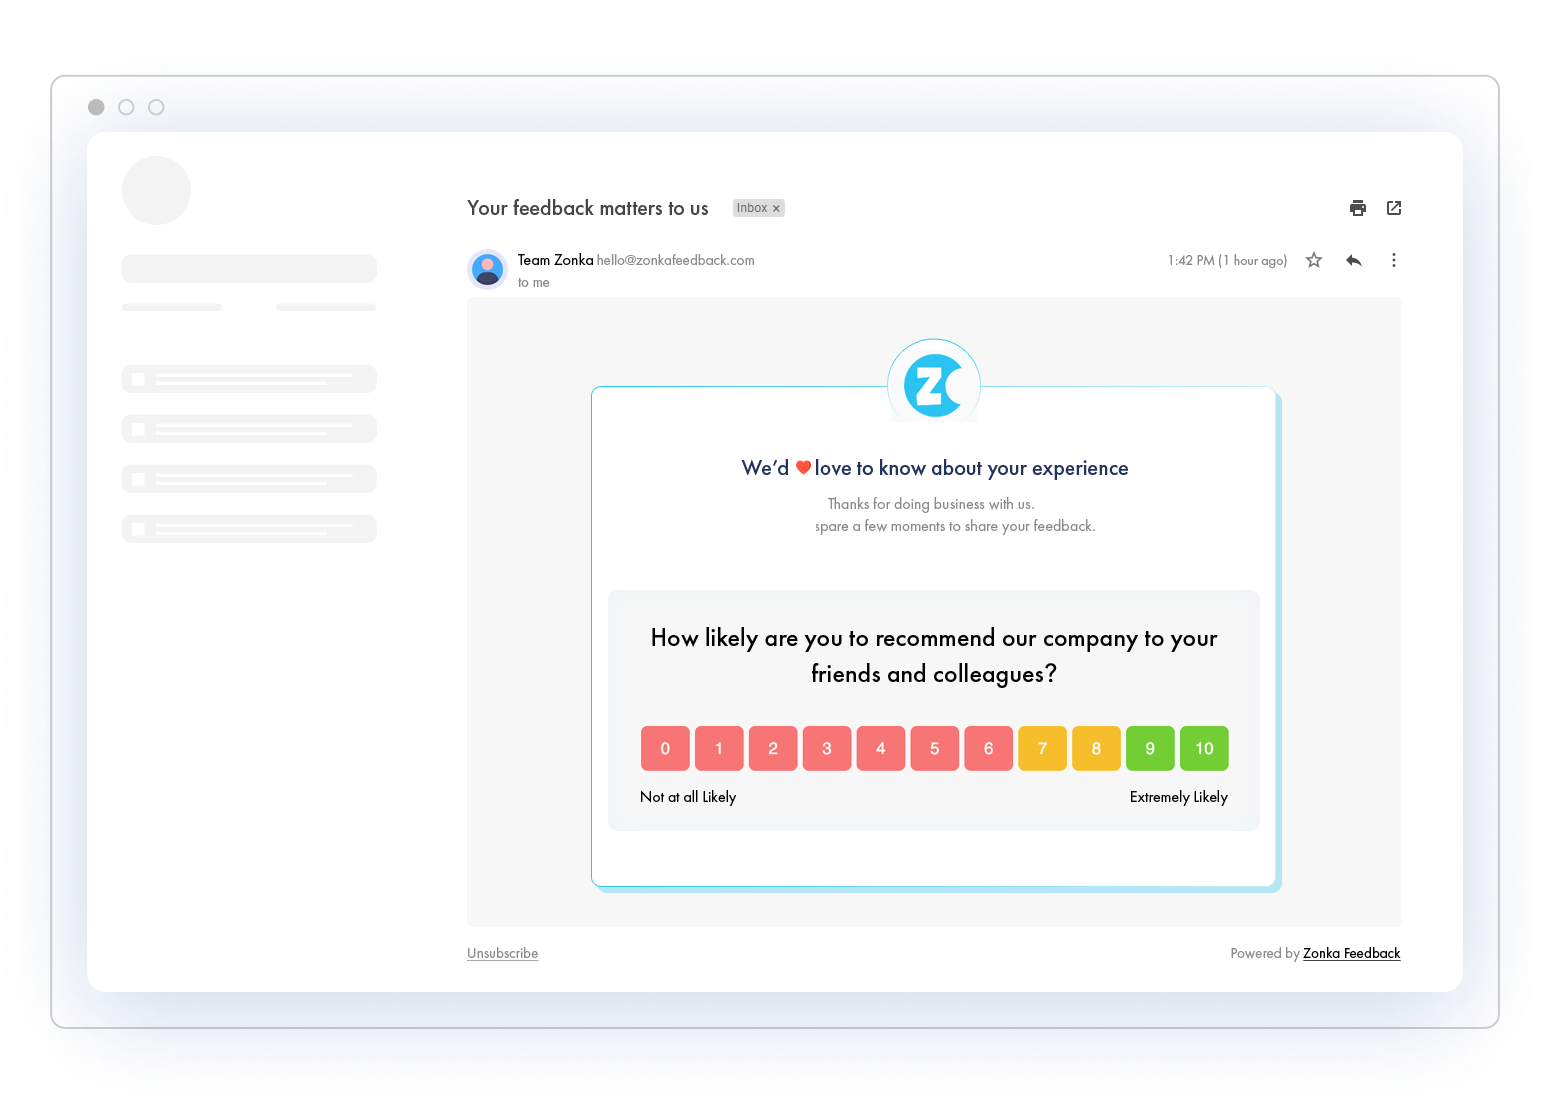This screenshot has width=1549, height=1098.
Task: Choose the yellow 8 rating button
Action: point(1096,748)
